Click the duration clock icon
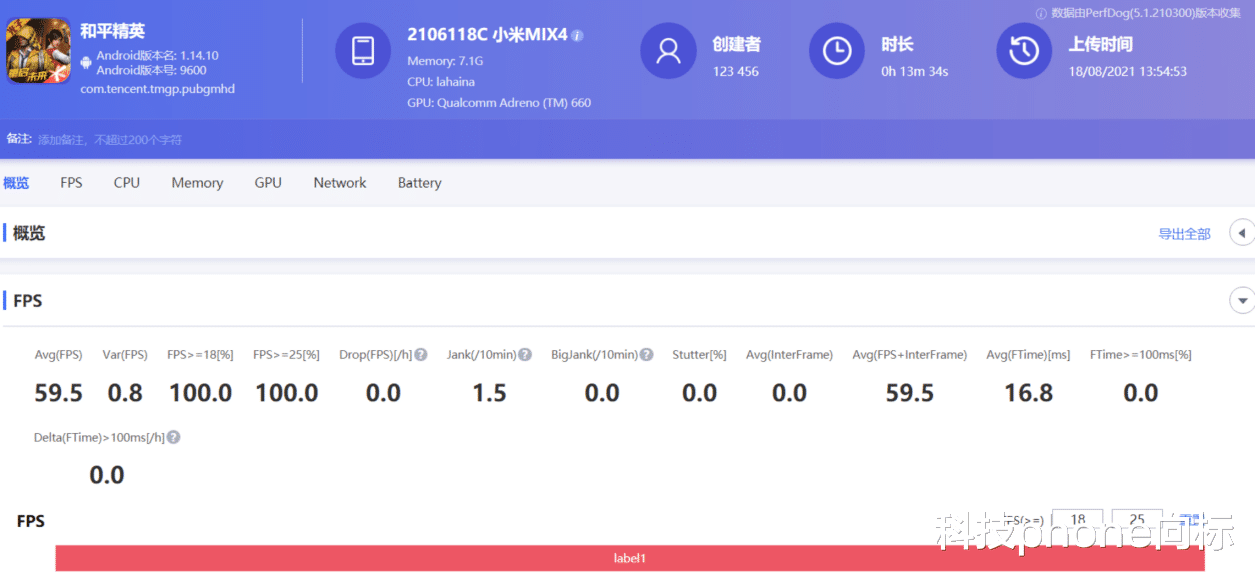 point(836,51)
